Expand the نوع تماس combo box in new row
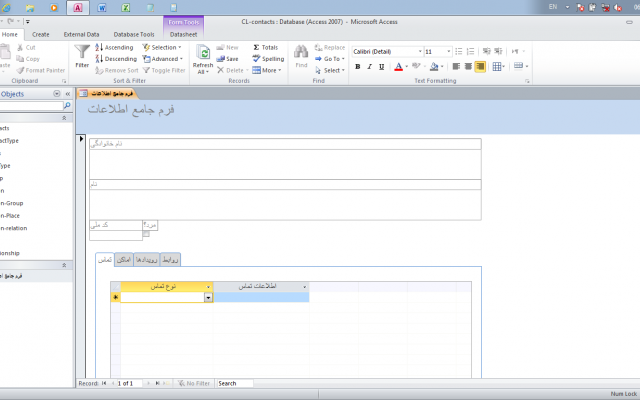 [208, 298]
